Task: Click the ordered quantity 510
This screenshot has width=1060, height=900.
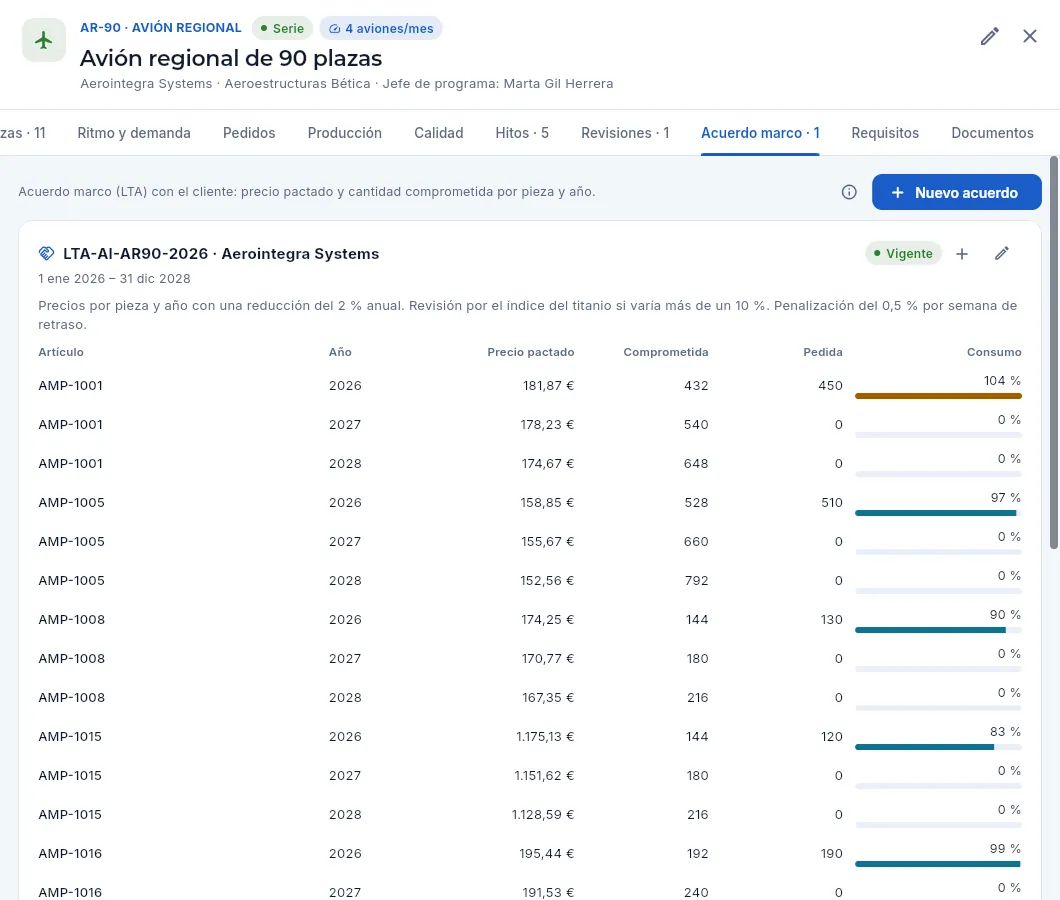Action: [x=832, y=502]
